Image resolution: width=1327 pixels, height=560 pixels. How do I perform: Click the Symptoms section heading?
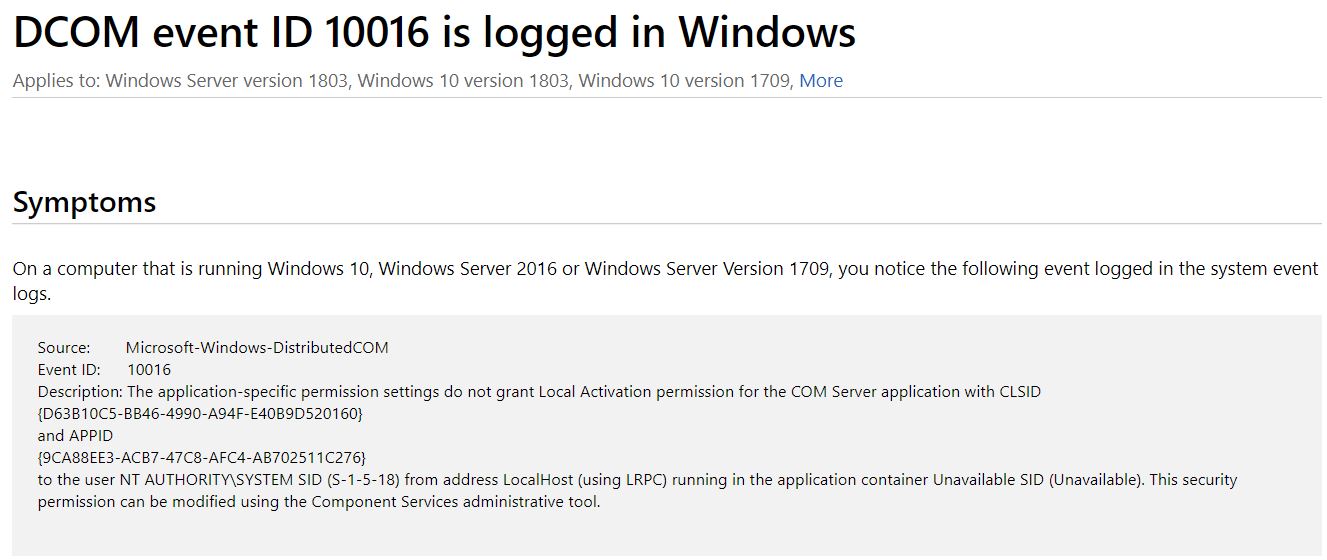point(84,202)
